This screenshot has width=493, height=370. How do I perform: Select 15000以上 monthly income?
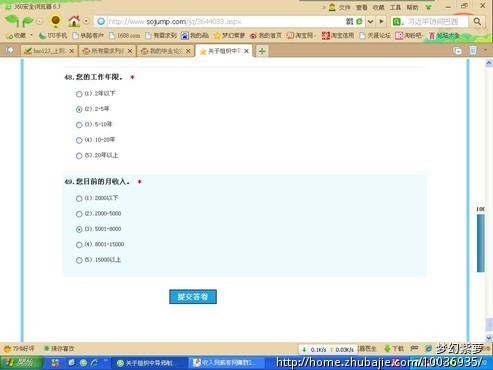coord(79,260)
